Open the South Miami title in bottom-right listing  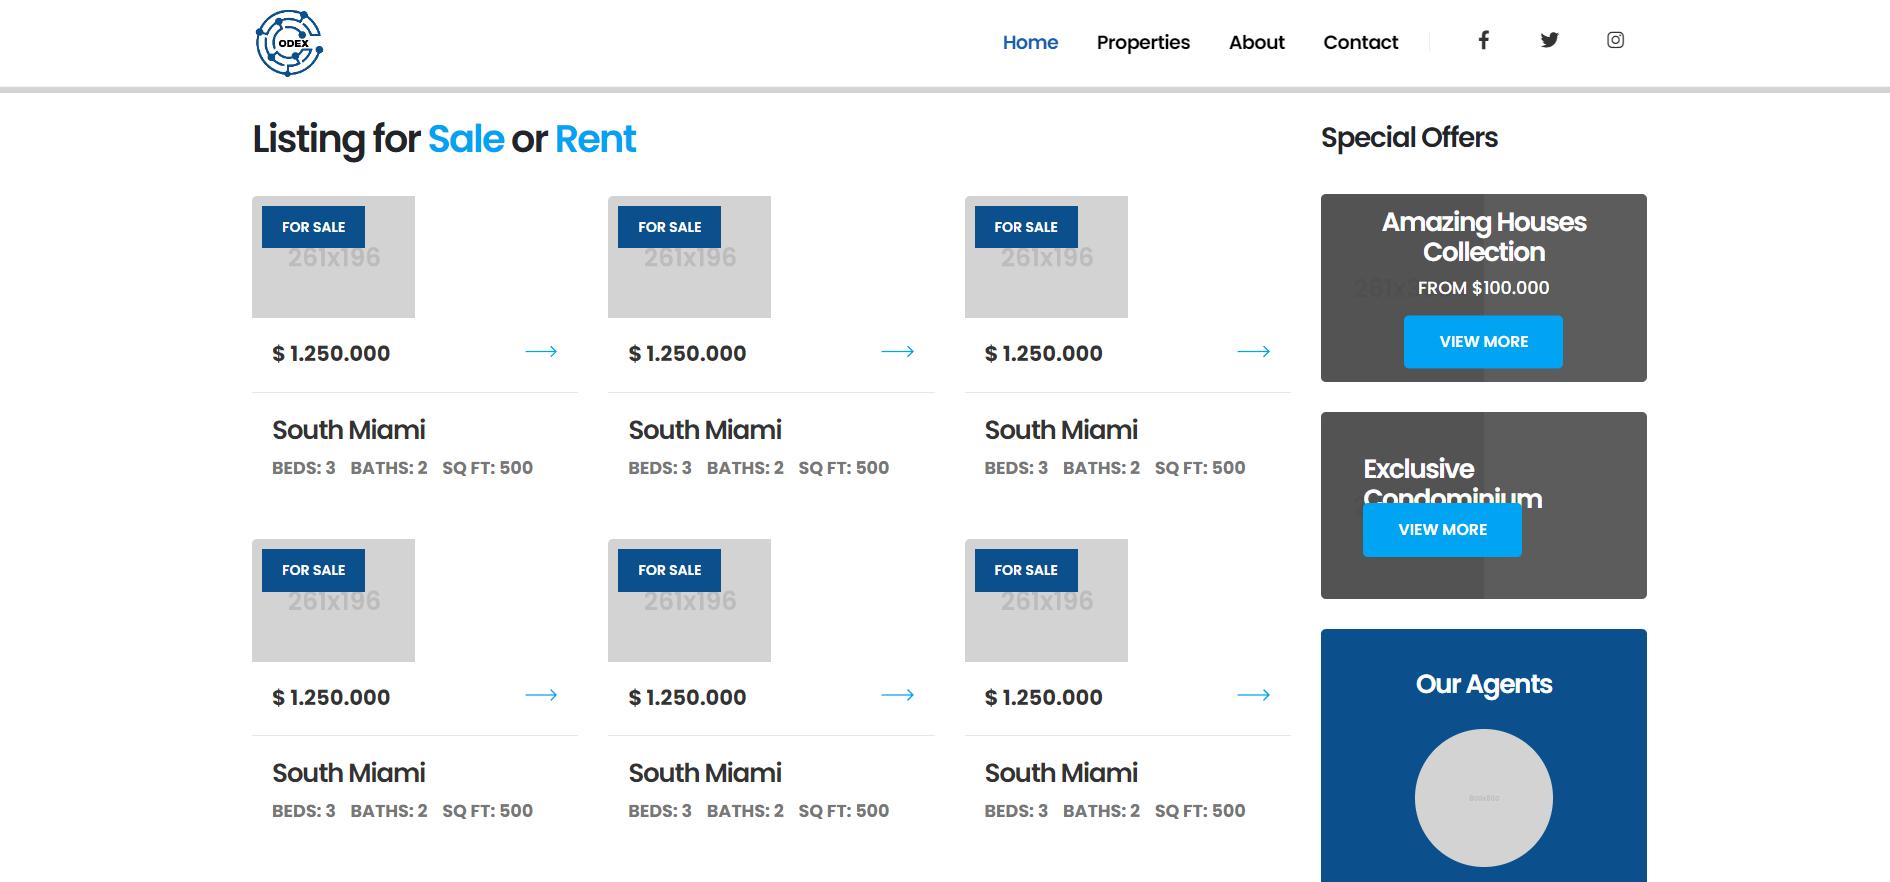pyautogui.click(x=1061, y=773)
